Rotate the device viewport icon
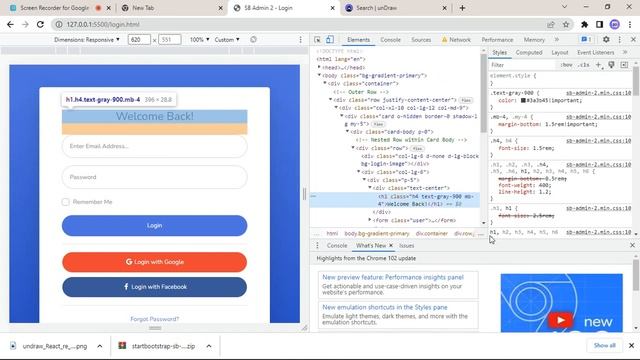The image size is (640, 360). click(253, 40)
